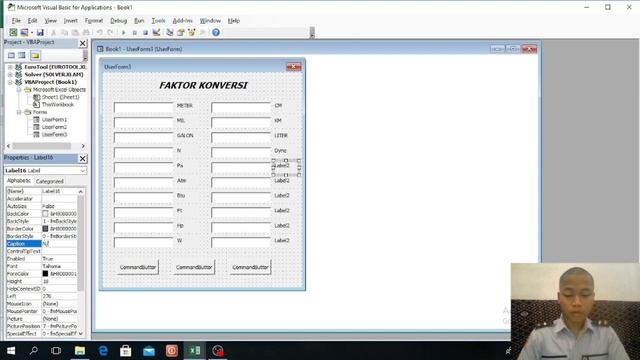This screenshot has height=360, width=640.
Task: Open the Insert UserForm dropdown arrow
Action: [x=31, y=32]
